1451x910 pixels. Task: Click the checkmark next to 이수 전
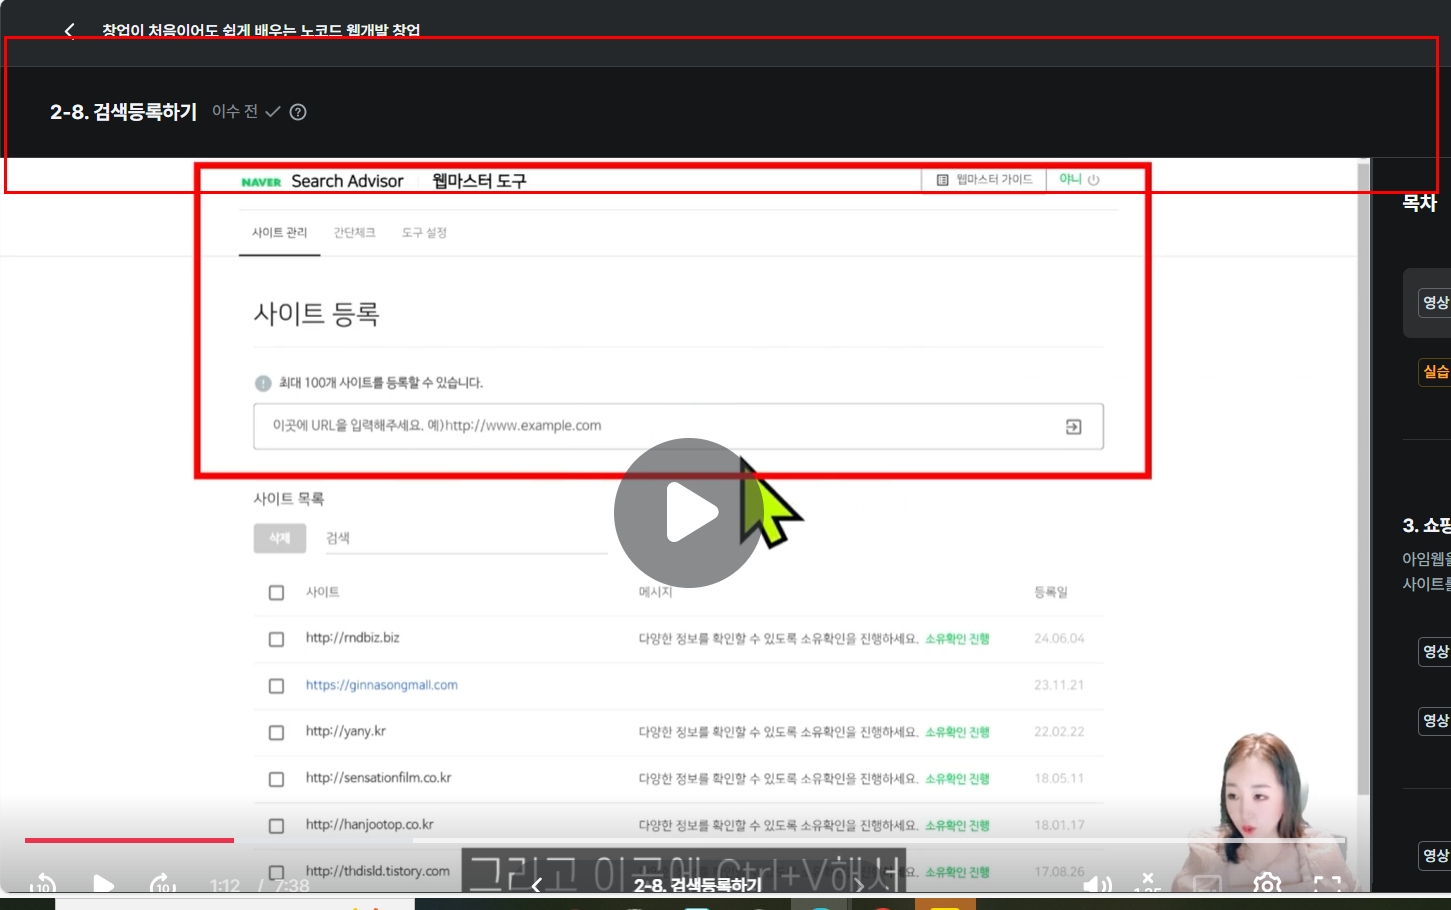point(272,112)
